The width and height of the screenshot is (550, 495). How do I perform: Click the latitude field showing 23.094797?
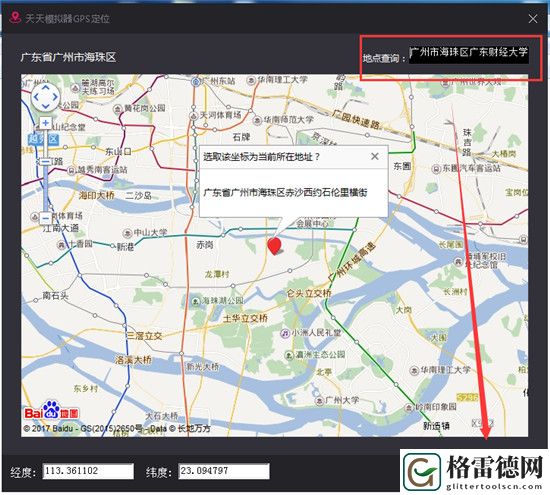(x=224, y=471)
